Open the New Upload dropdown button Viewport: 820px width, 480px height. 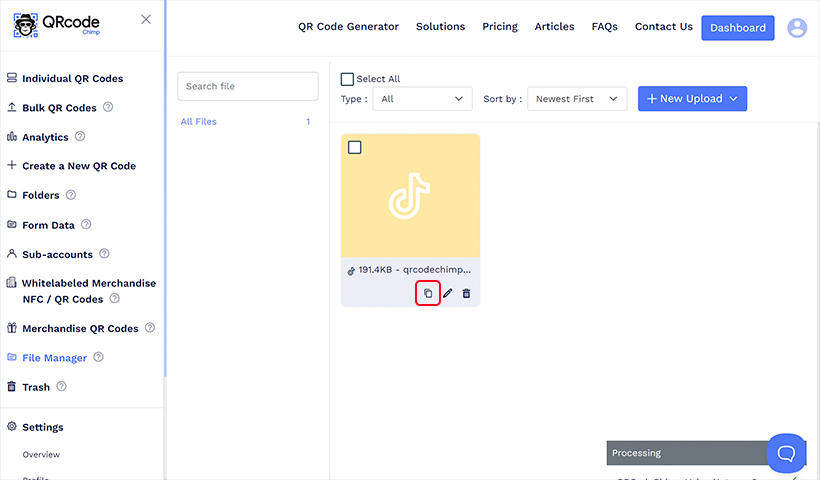pyautogui.click(x=692, y=99)
